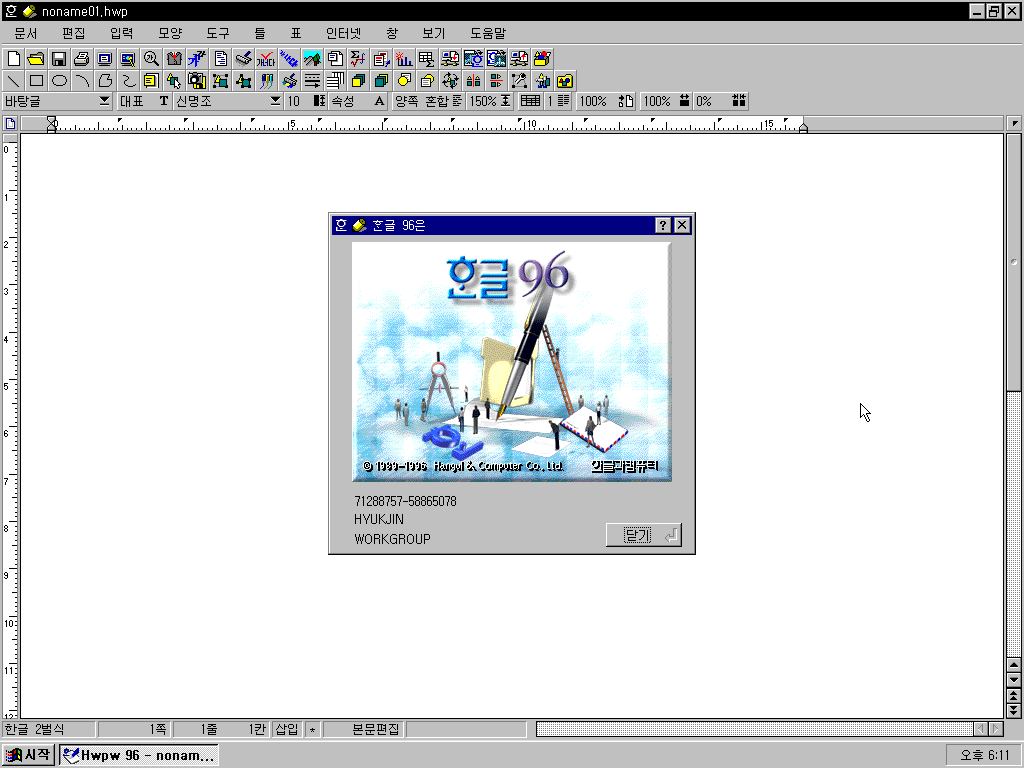Select the straight line drawing tool
This screenshot has width=1024, height=768.
pos(14,81)
